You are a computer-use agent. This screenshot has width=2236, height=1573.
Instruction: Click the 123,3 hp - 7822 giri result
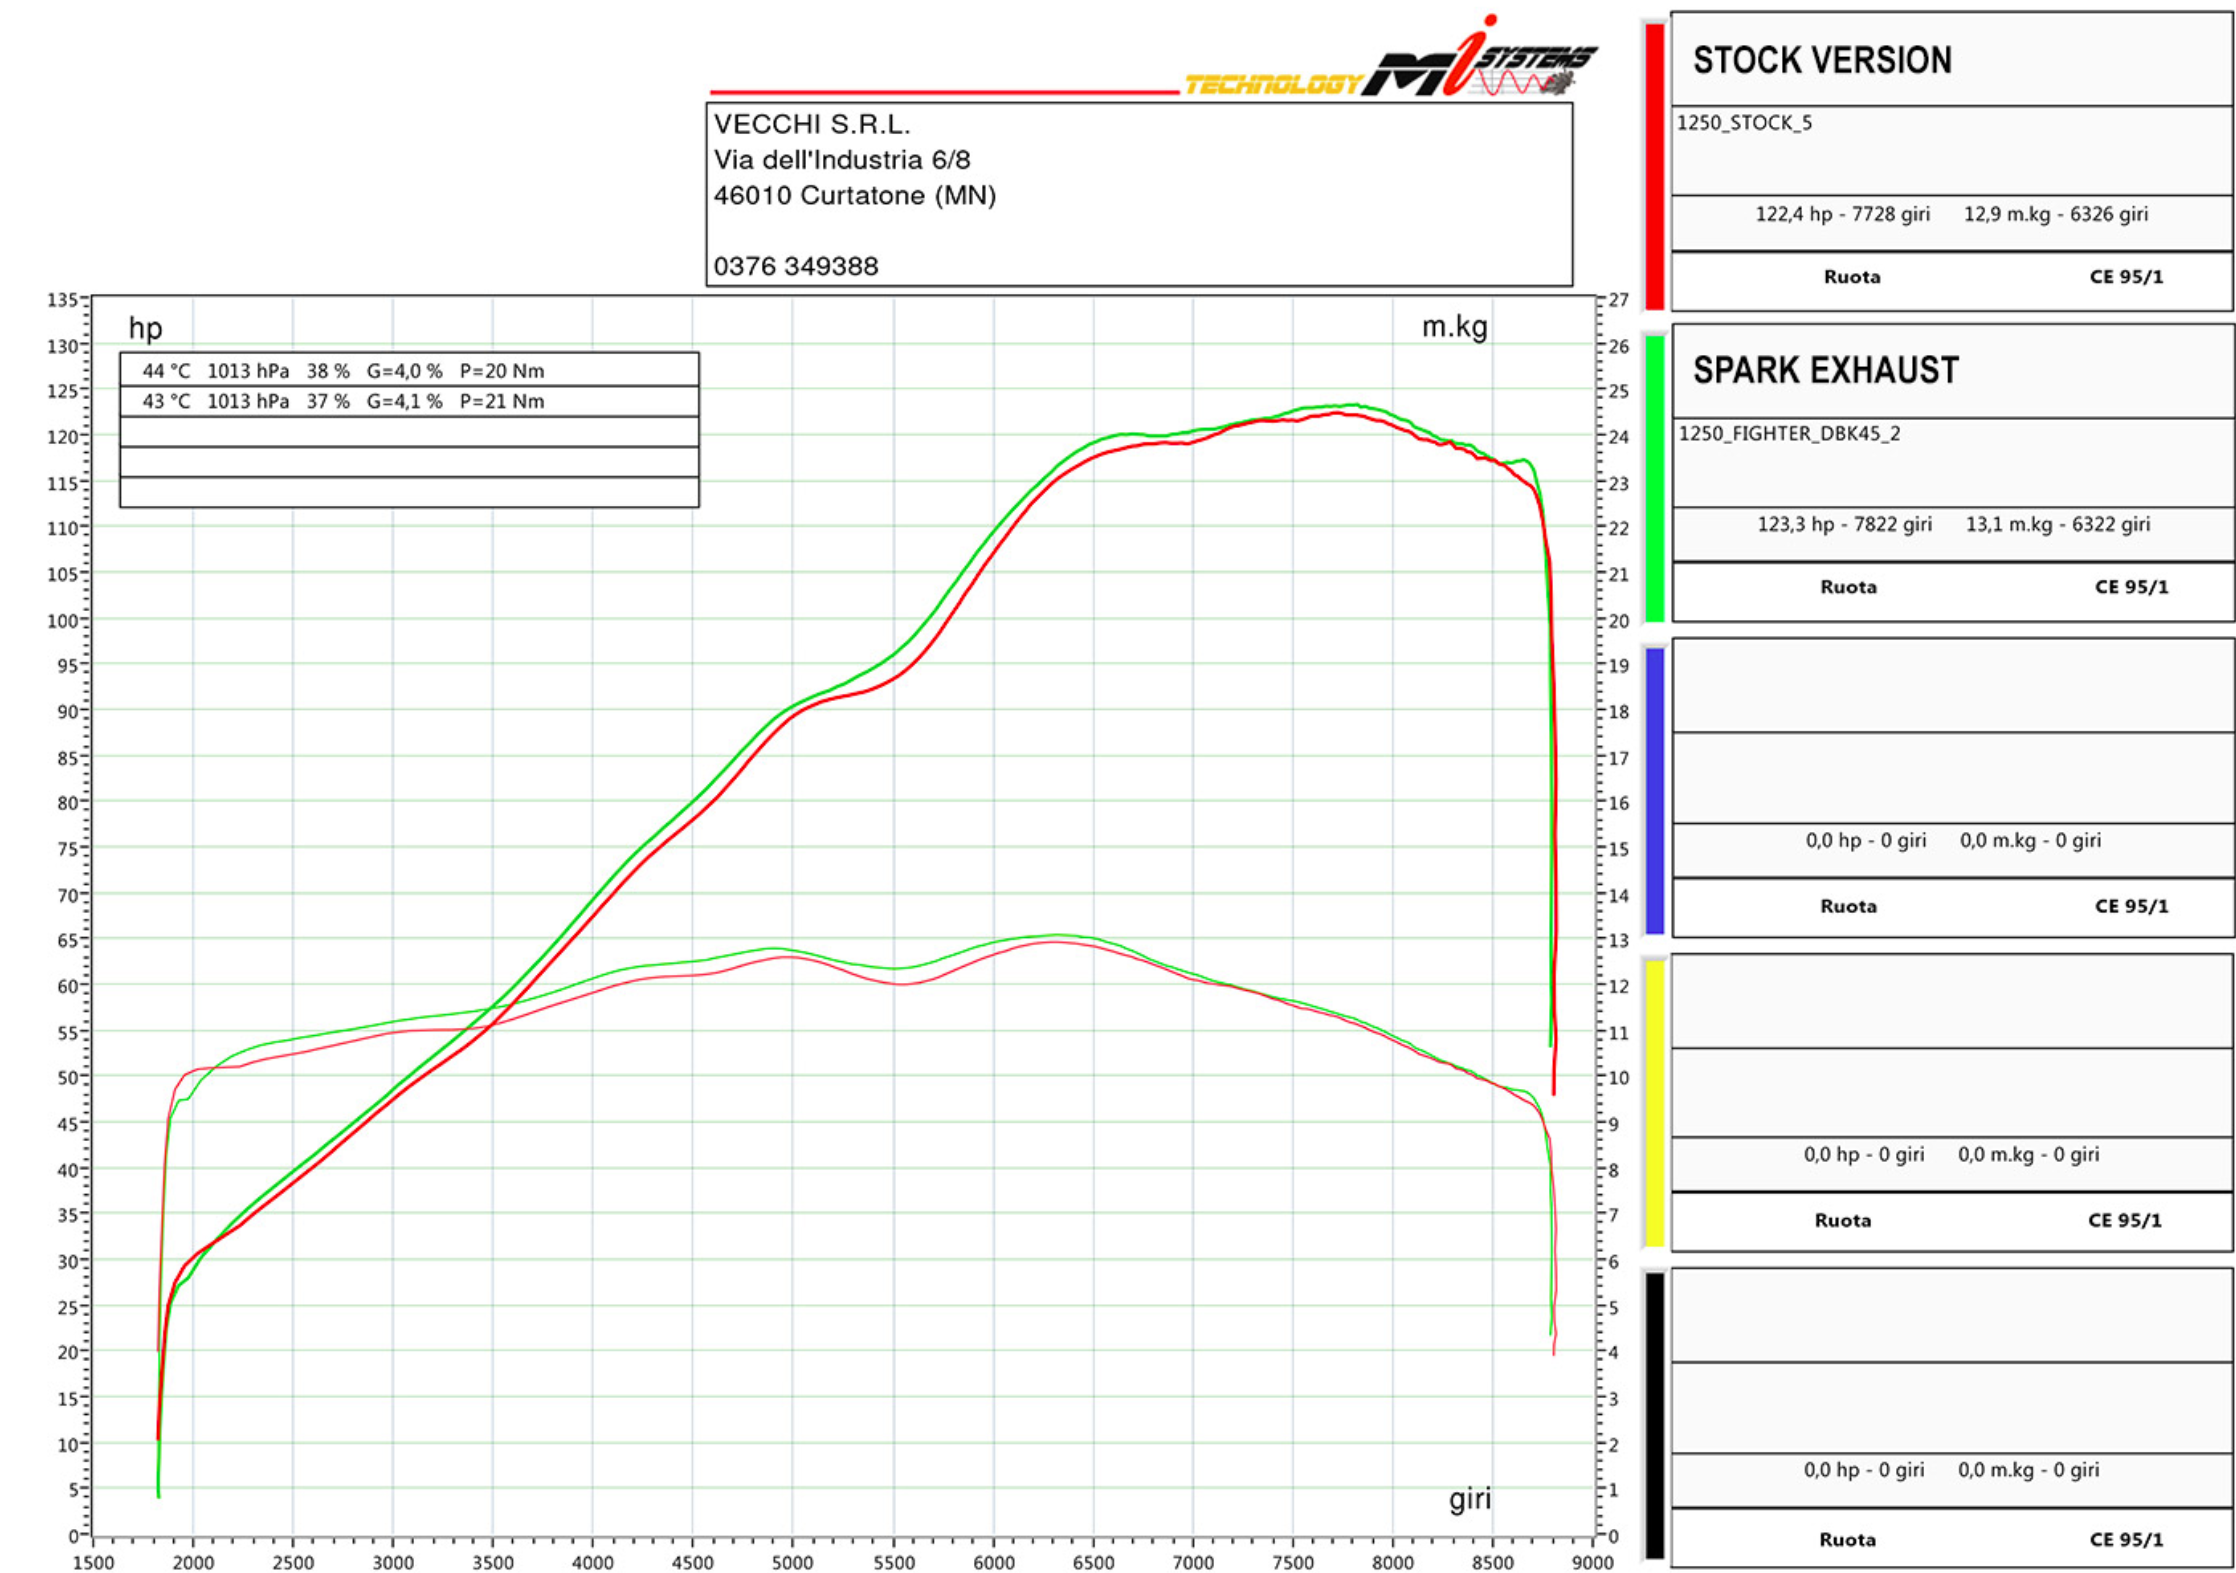1844,525
